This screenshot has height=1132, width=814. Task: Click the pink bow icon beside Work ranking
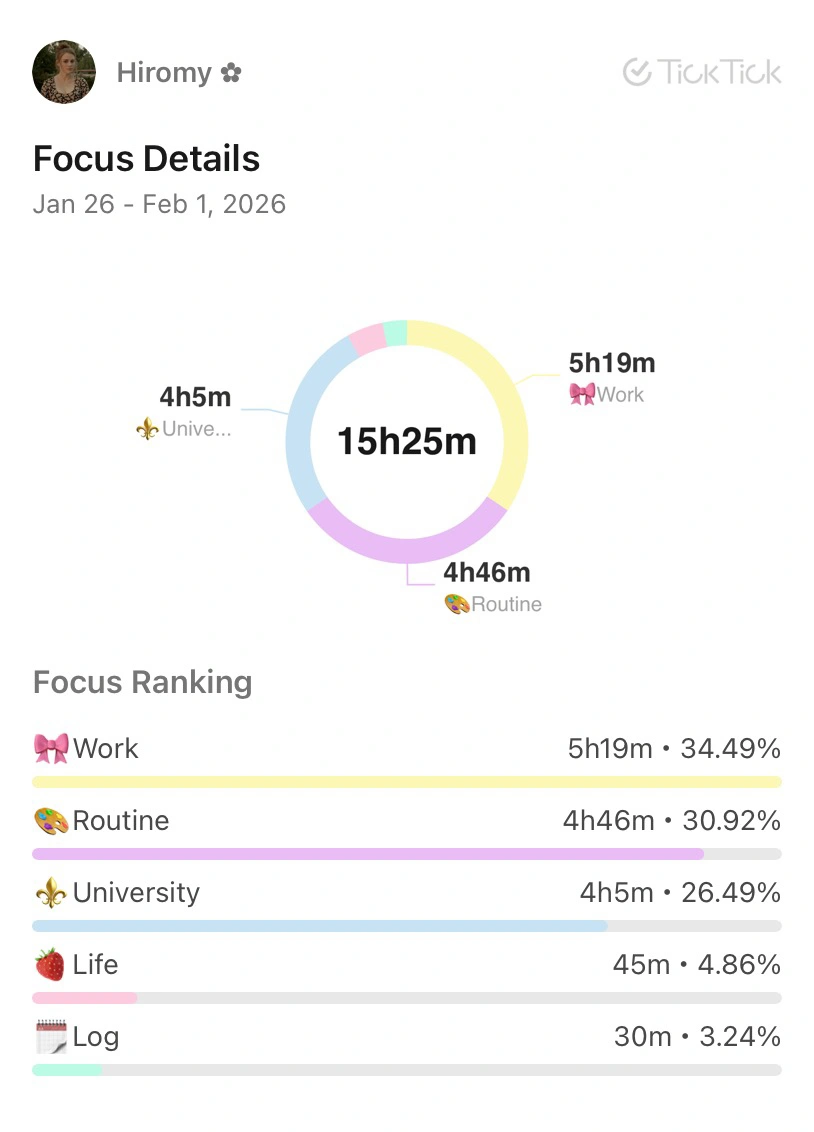(x=51, y=748)
